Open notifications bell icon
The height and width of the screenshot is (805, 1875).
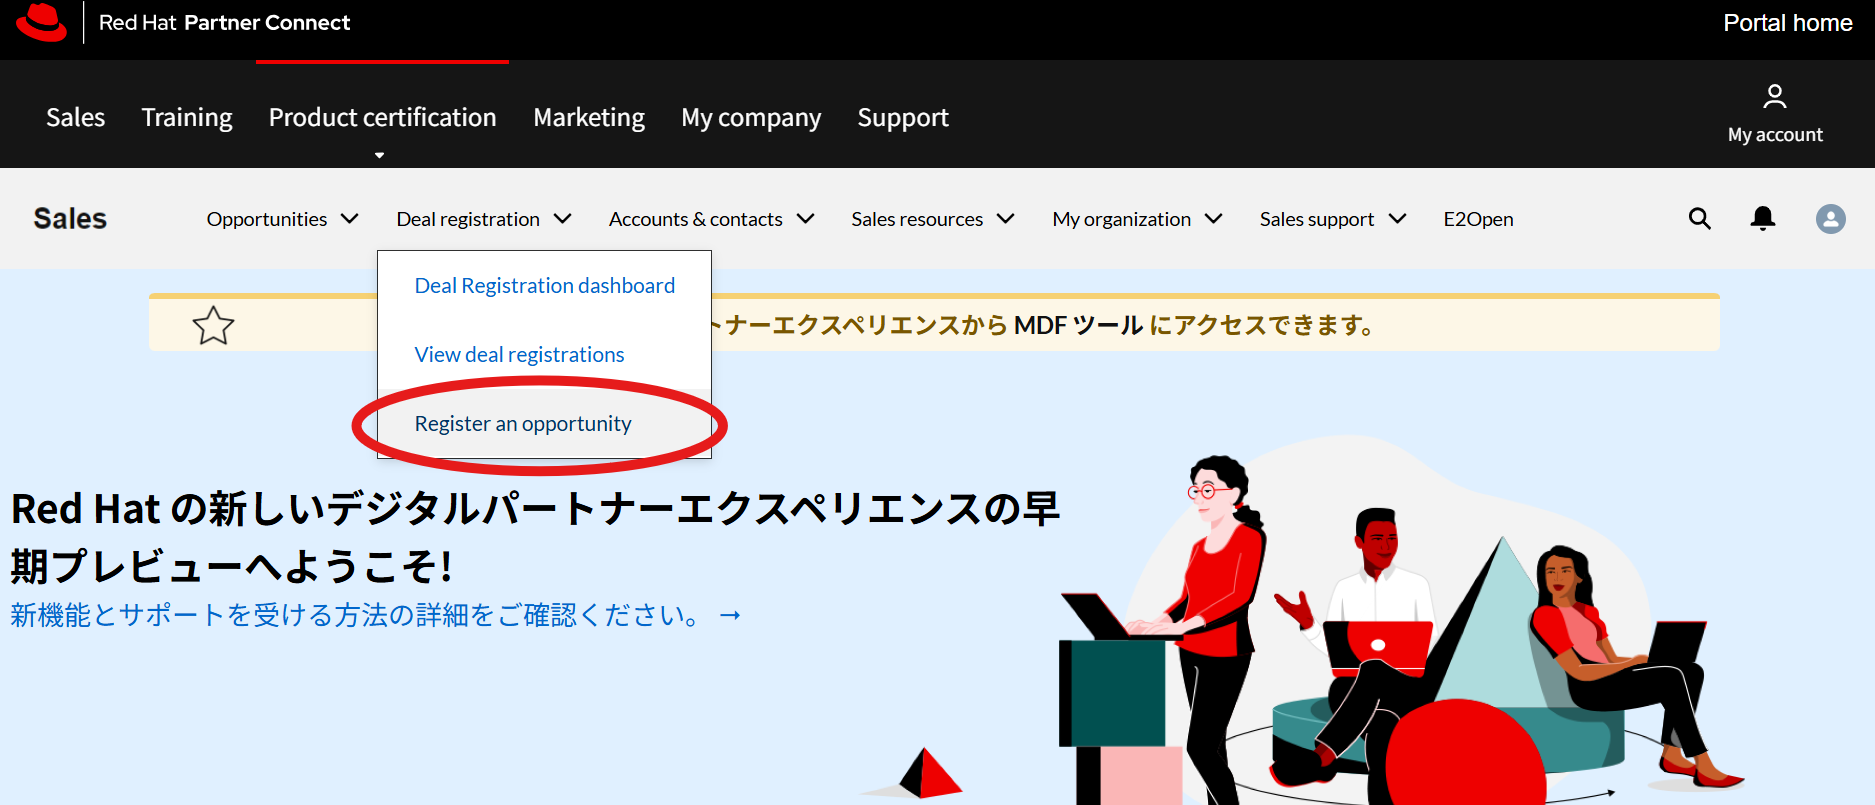click(1763, 219)
